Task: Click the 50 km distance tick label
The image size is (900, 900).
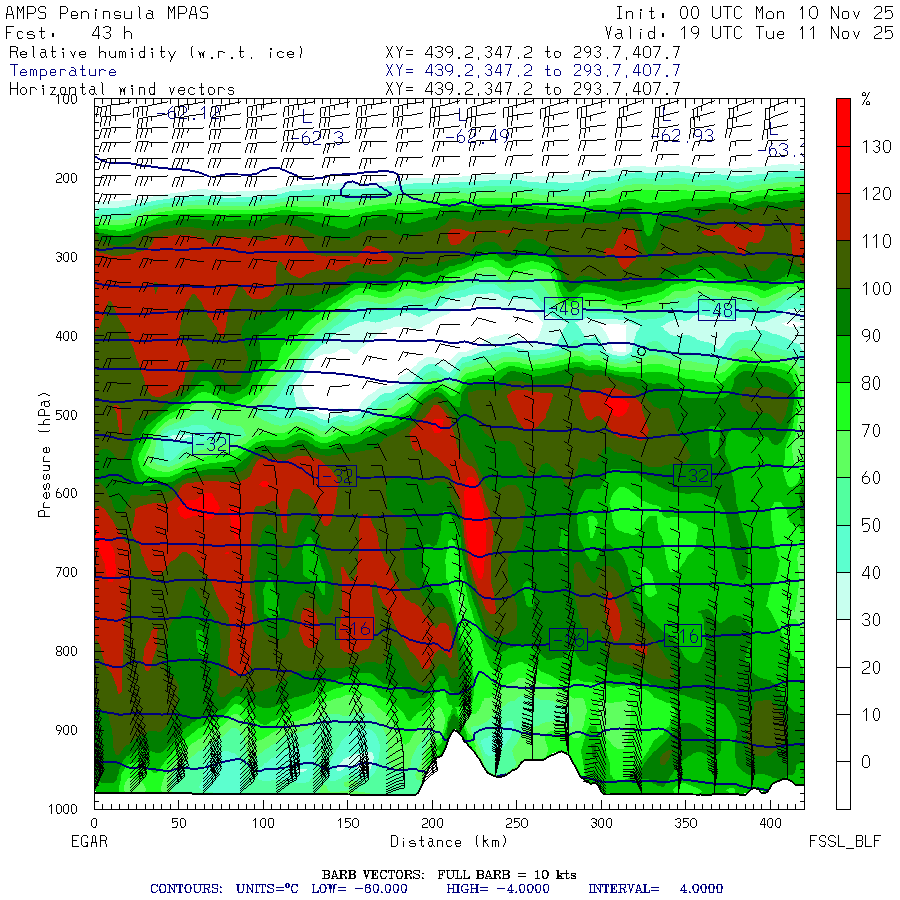Action: point(179,823)
